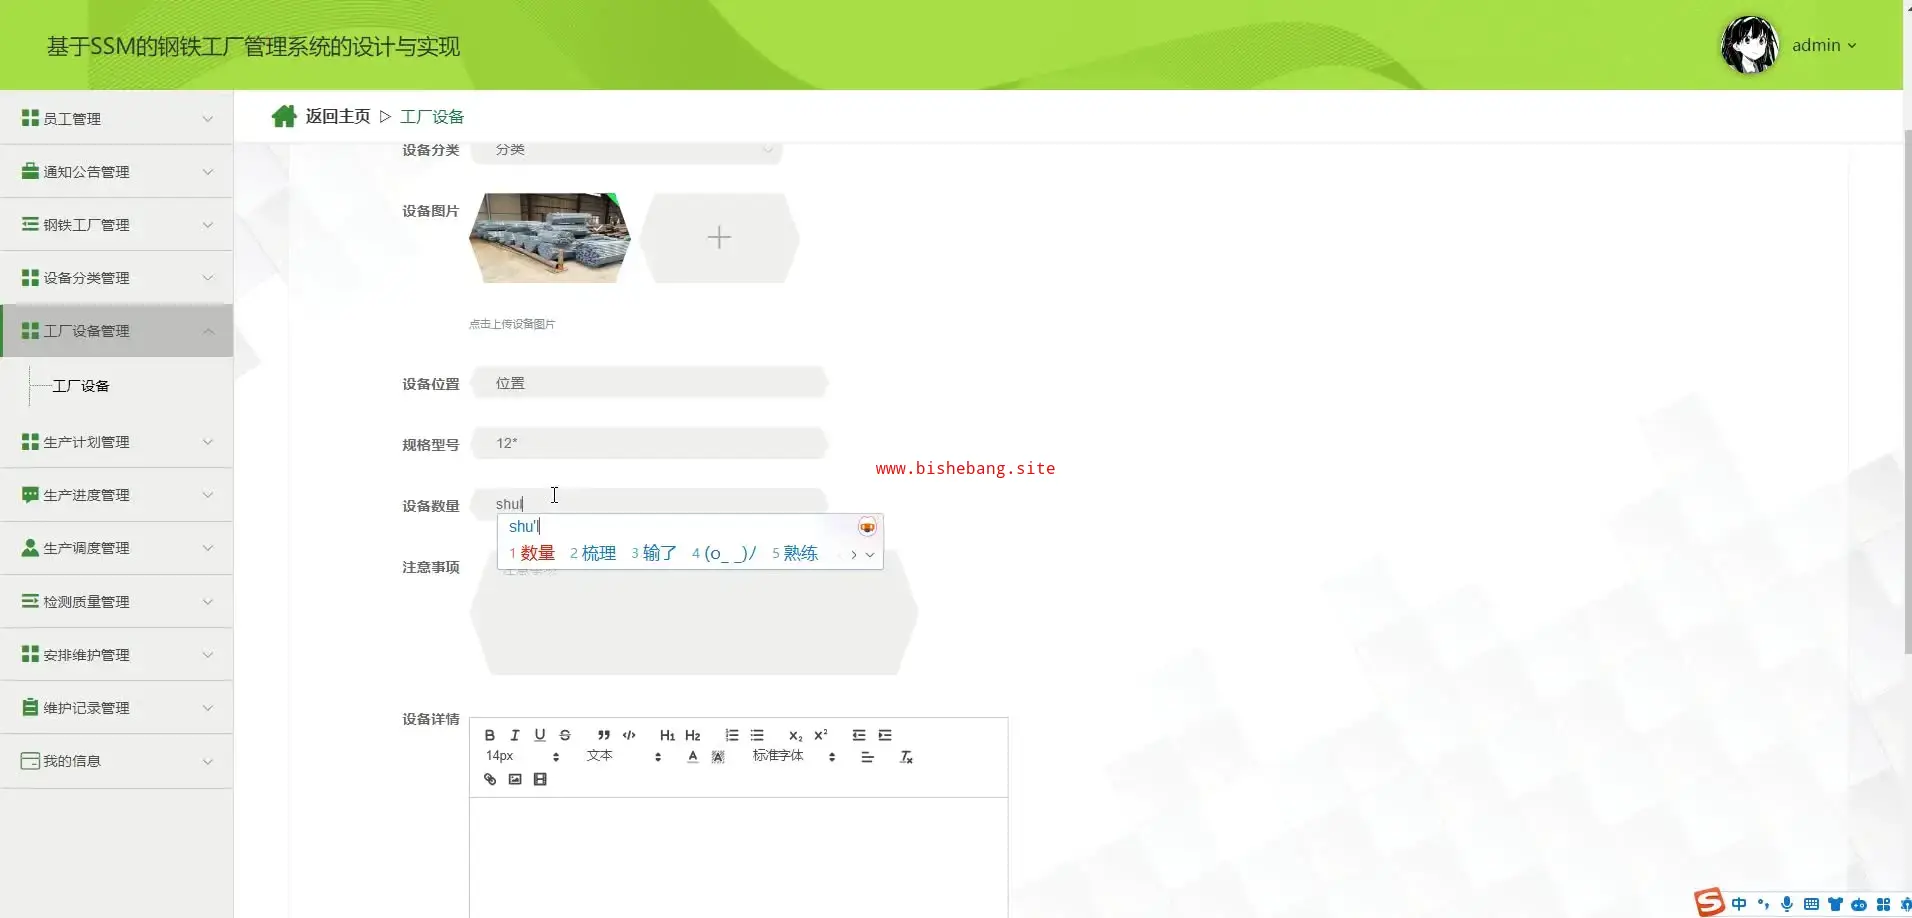Click the plus box to upload equipment image

[719, 238]
